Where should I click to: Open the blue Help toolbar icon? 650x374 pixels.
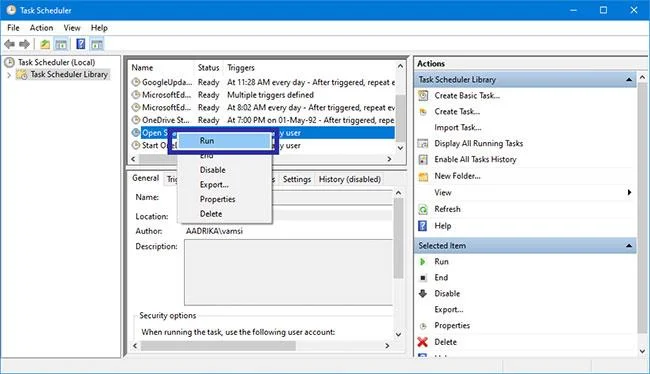click(81, 44)
